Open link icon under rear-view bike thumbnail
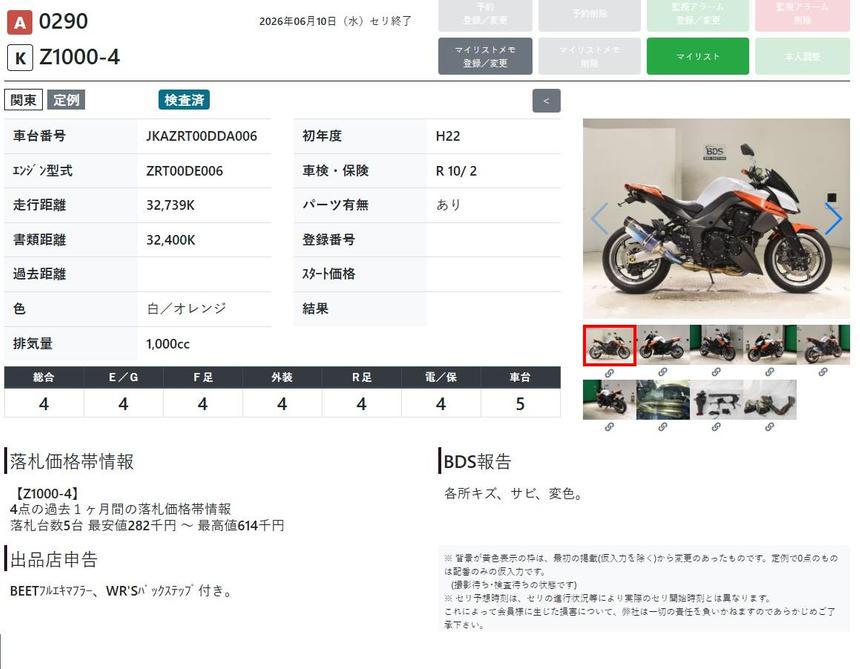 tap(609, 427)
